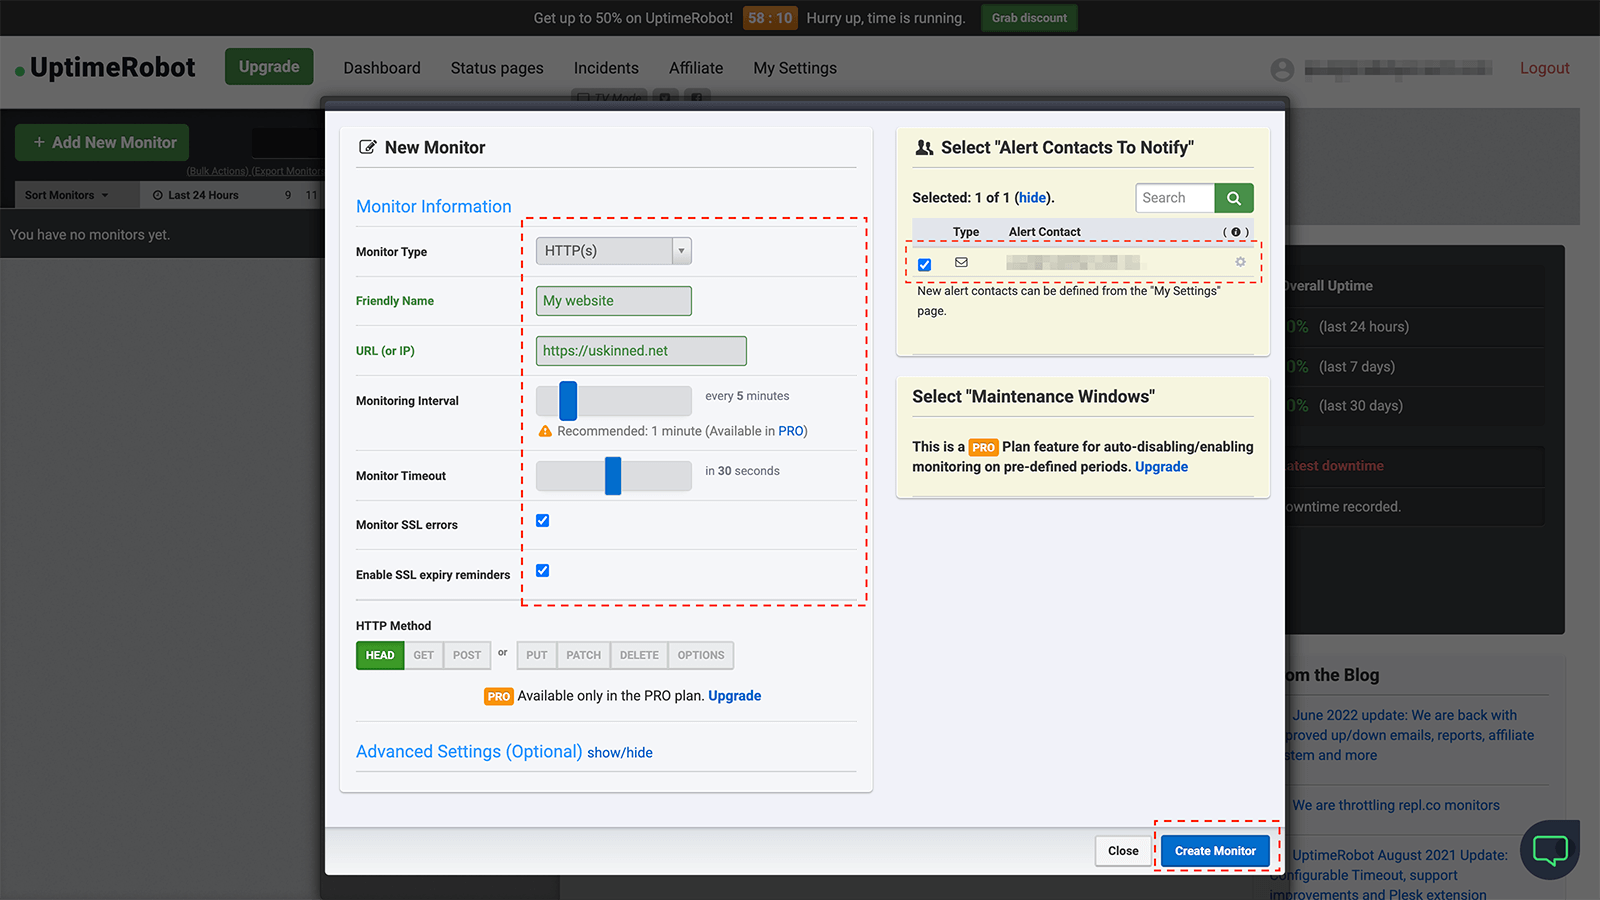Click the Close button in dialog
Viewport: 1600px width, 900px height.
click(1123, 851)
